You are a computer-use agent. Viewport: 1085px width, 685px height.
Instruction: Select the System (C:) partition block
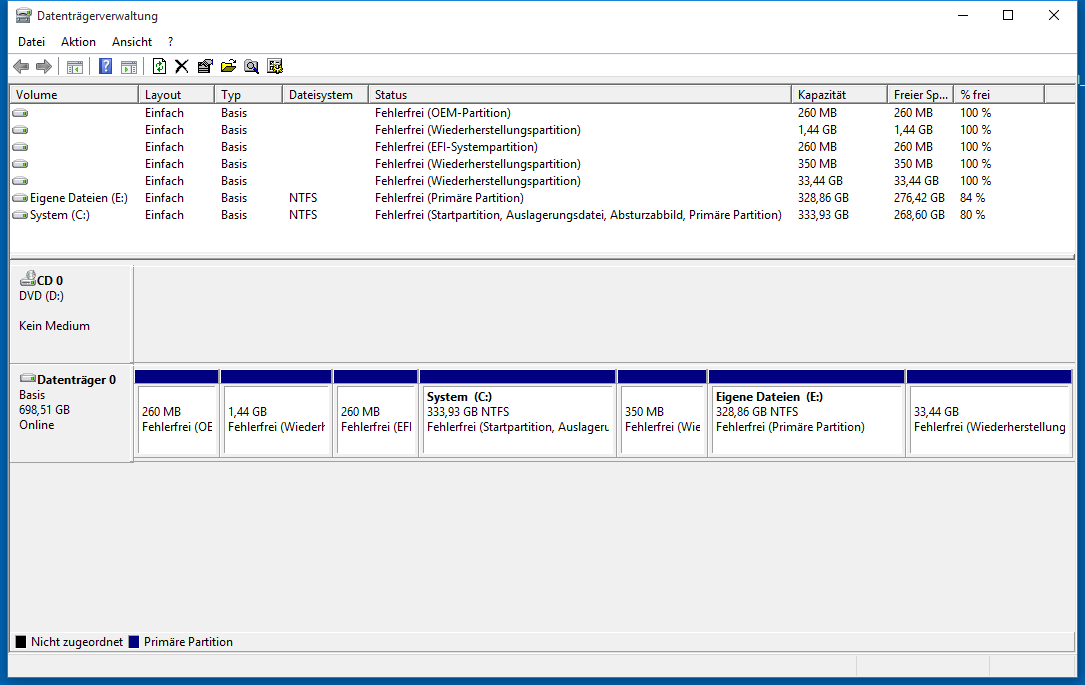tap(517, 420)
